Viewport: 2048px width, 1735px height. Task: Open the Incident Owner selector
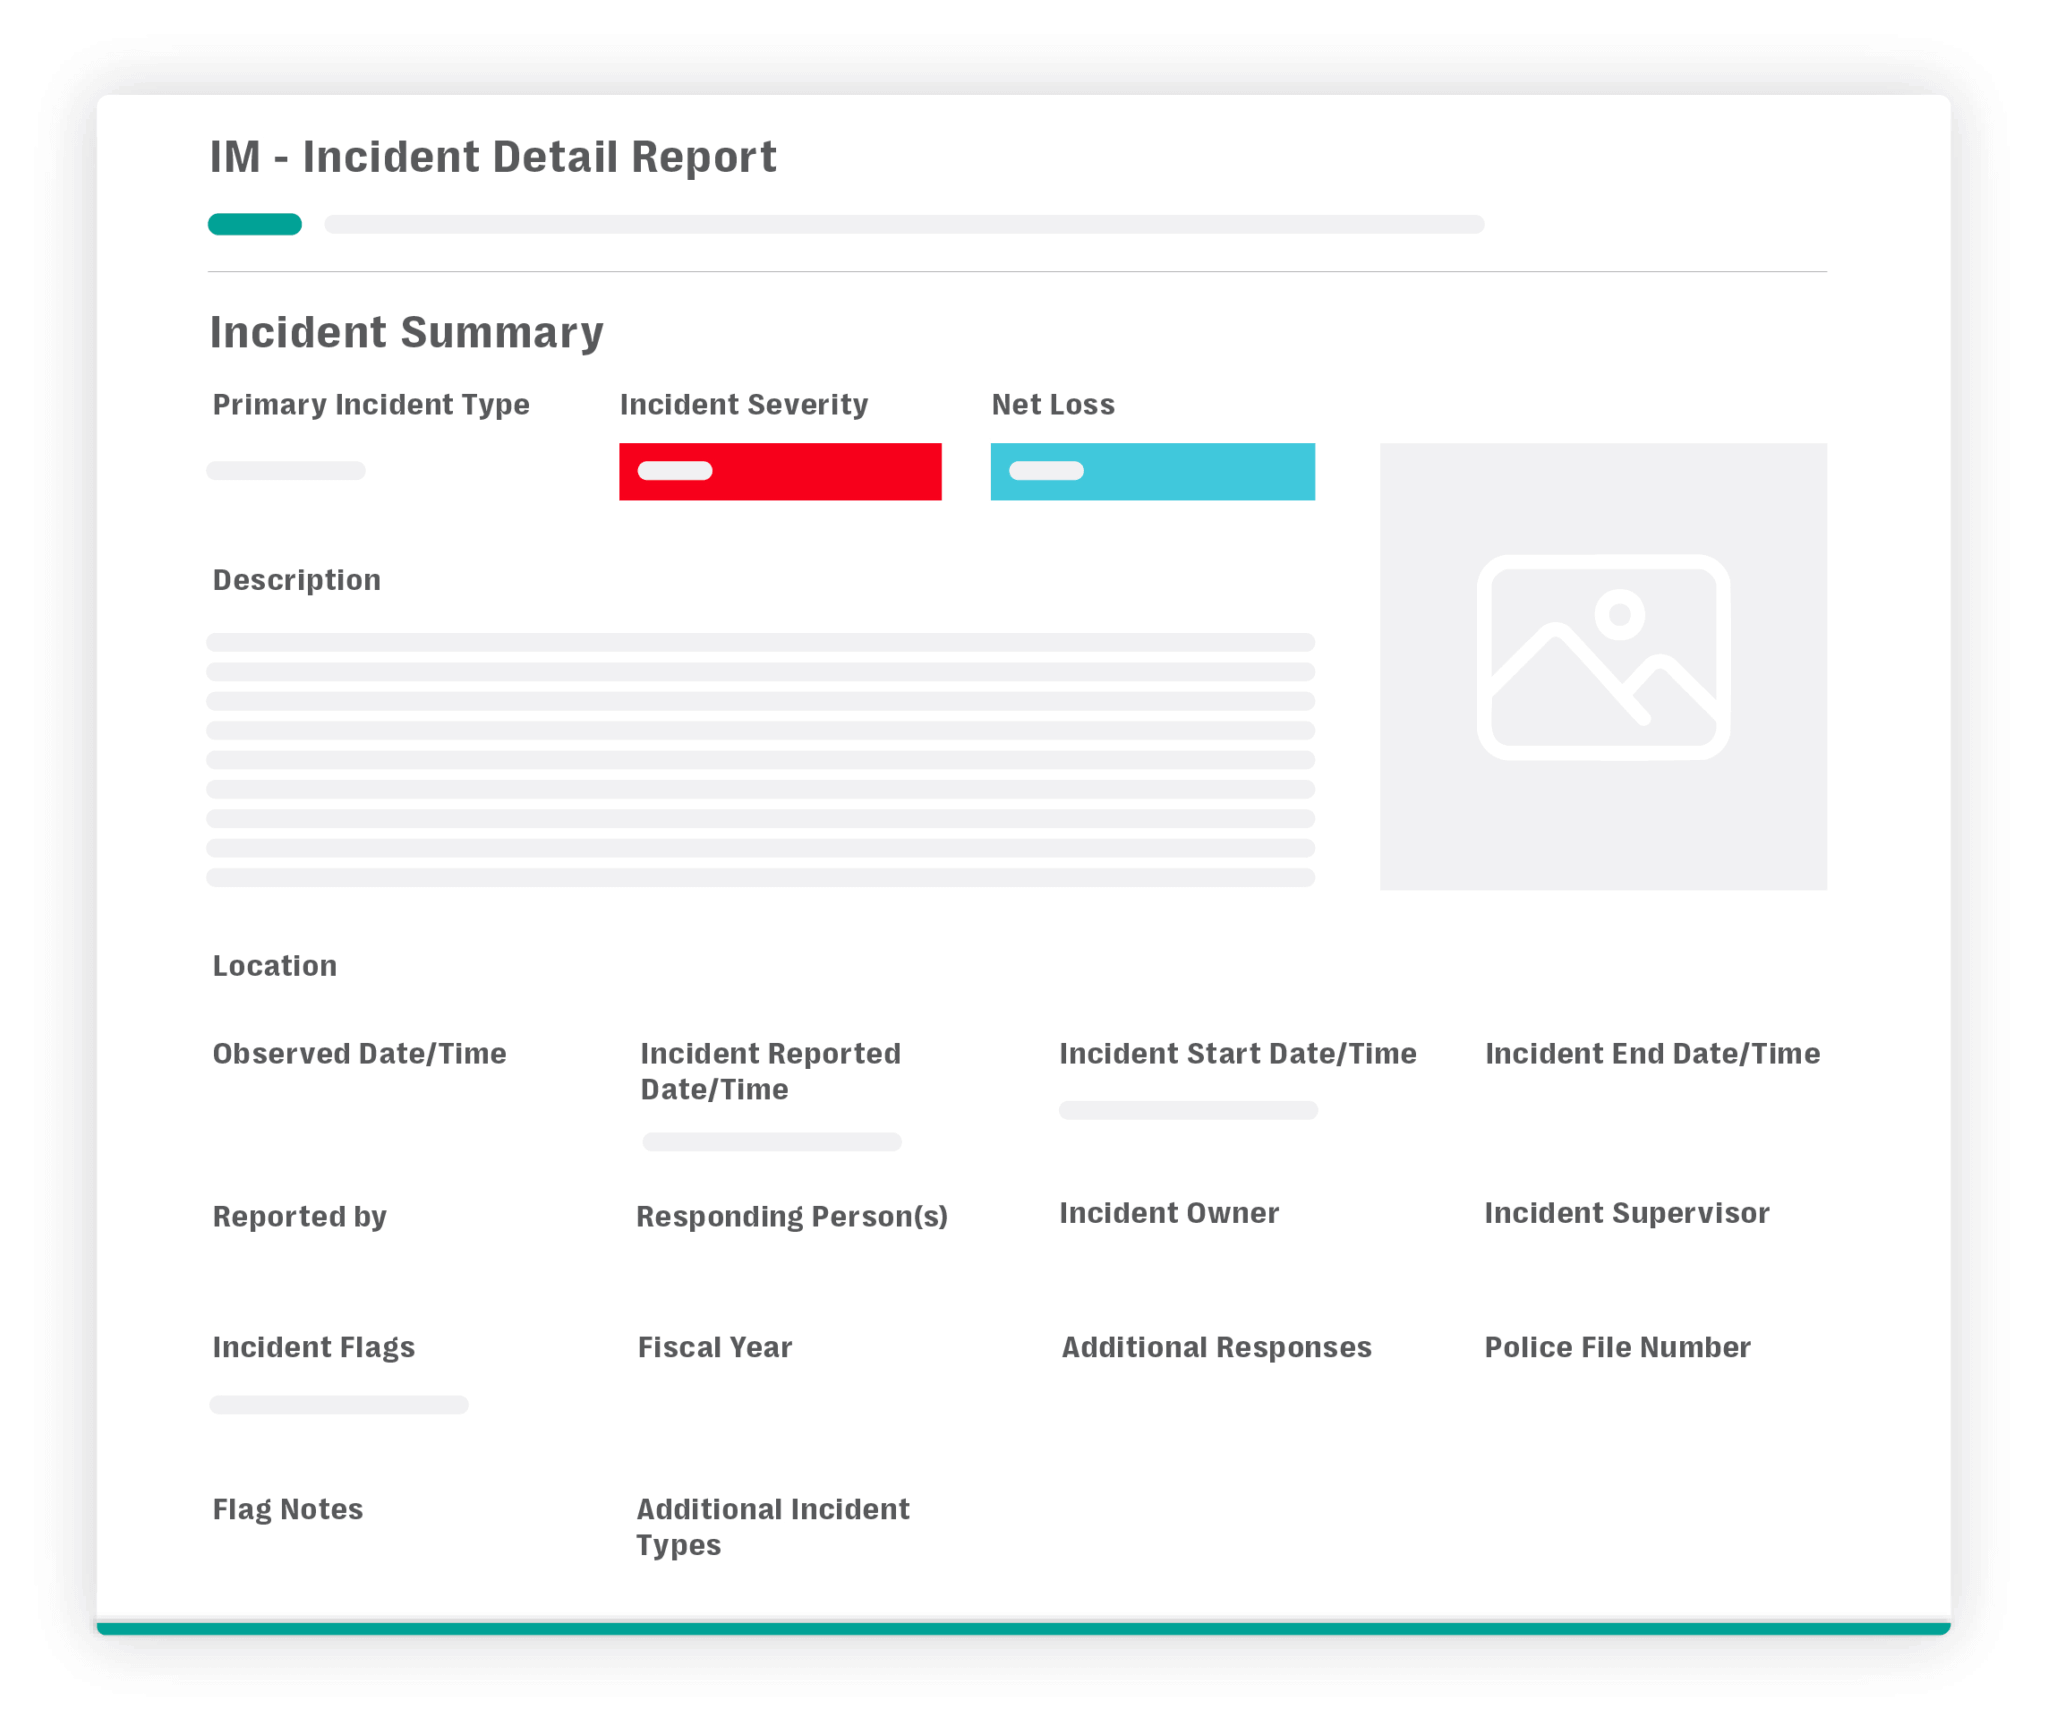coord(1169,1213)
